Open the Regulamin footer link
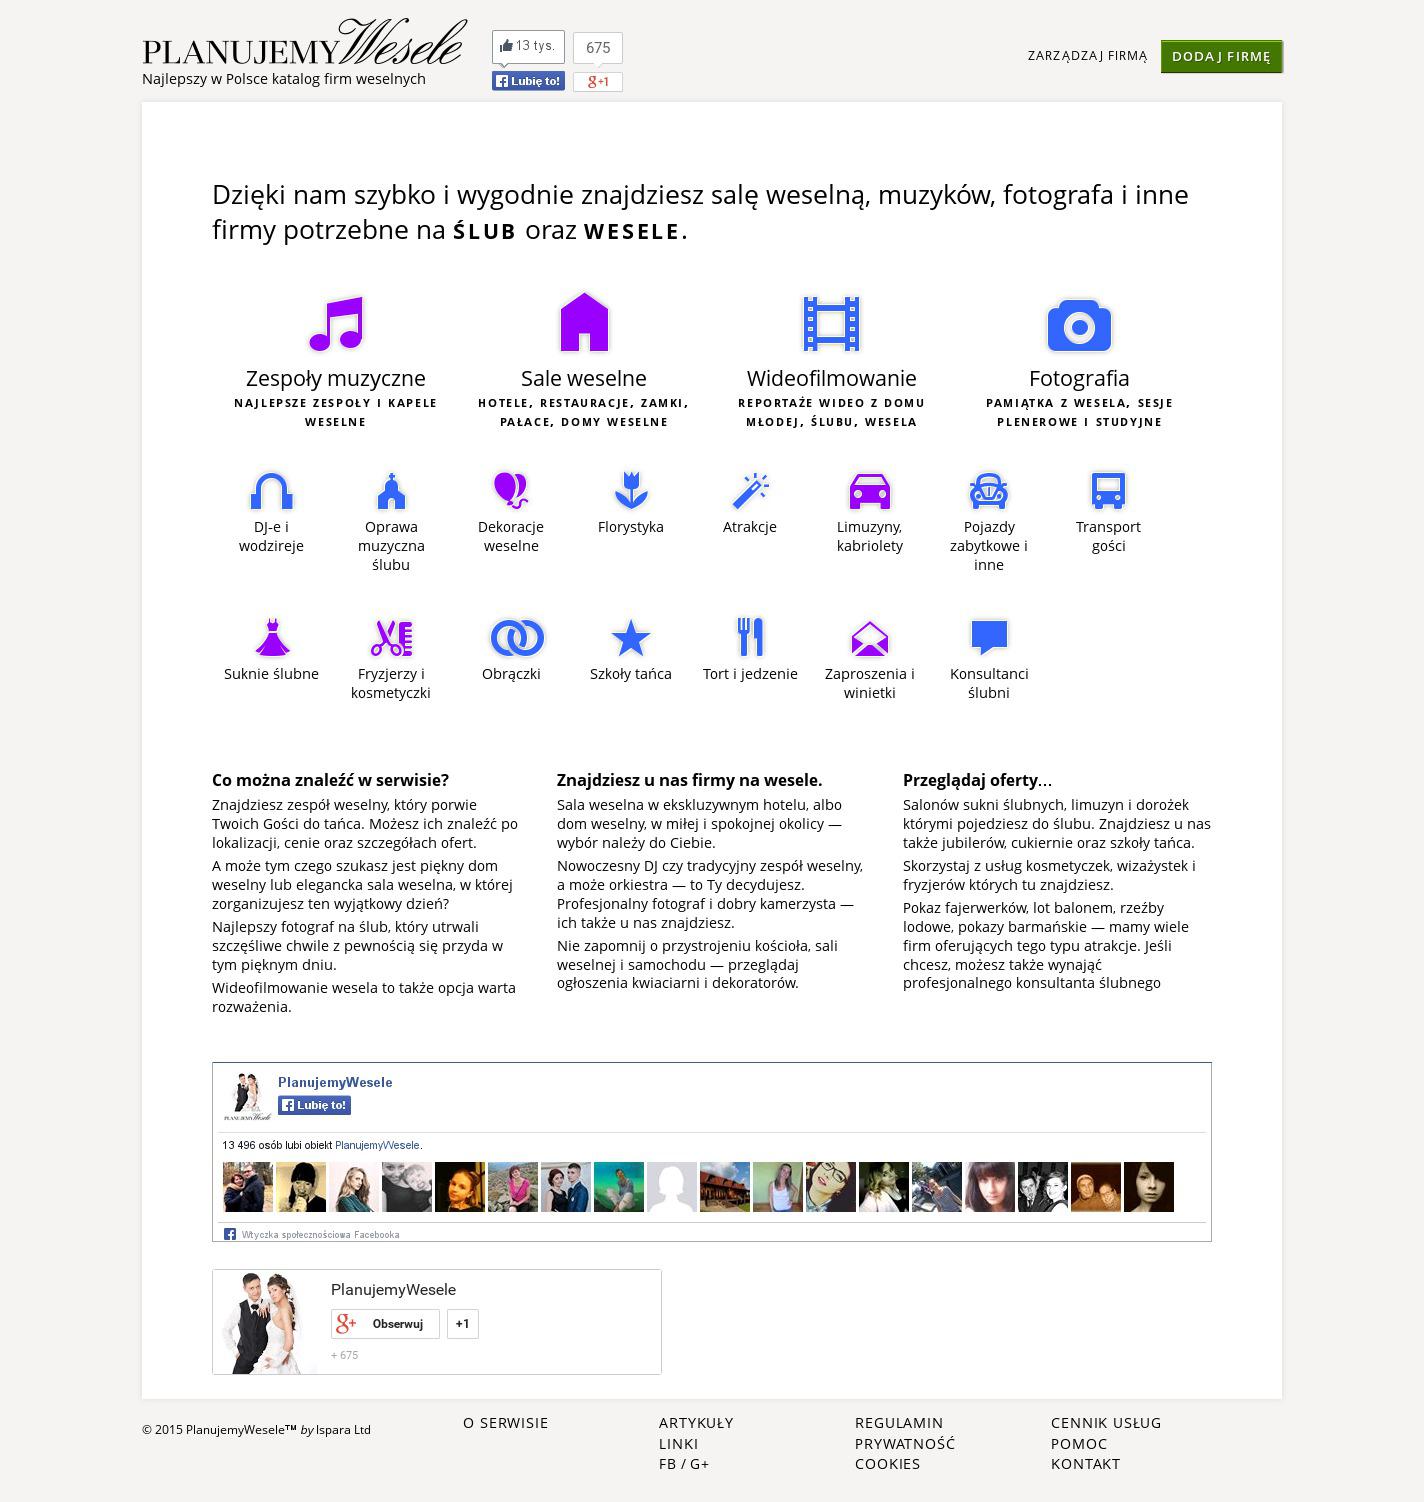1424x1502 pixels. coord(899,1423)
